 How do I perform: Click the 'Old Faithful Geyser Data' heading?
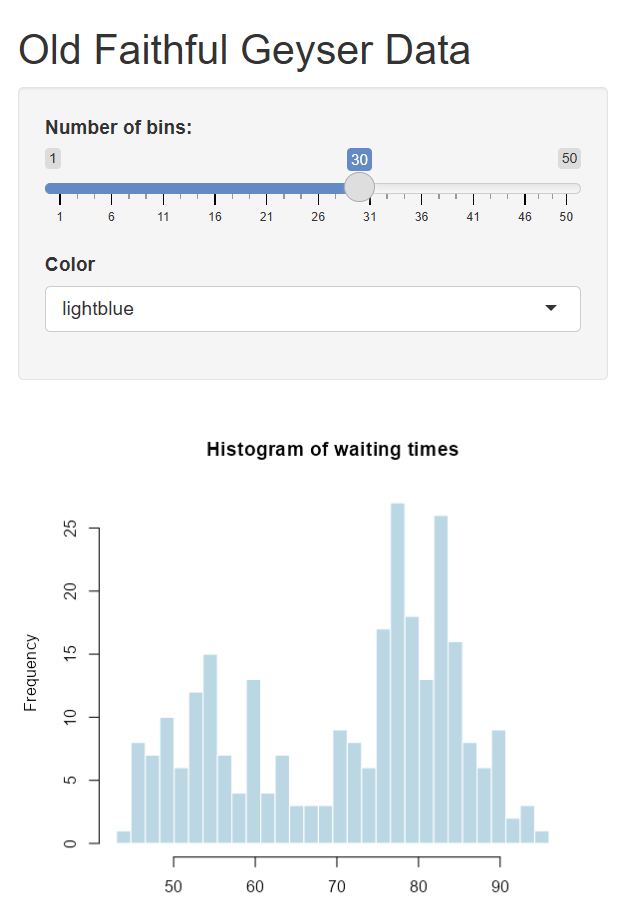tap(244, 49)
